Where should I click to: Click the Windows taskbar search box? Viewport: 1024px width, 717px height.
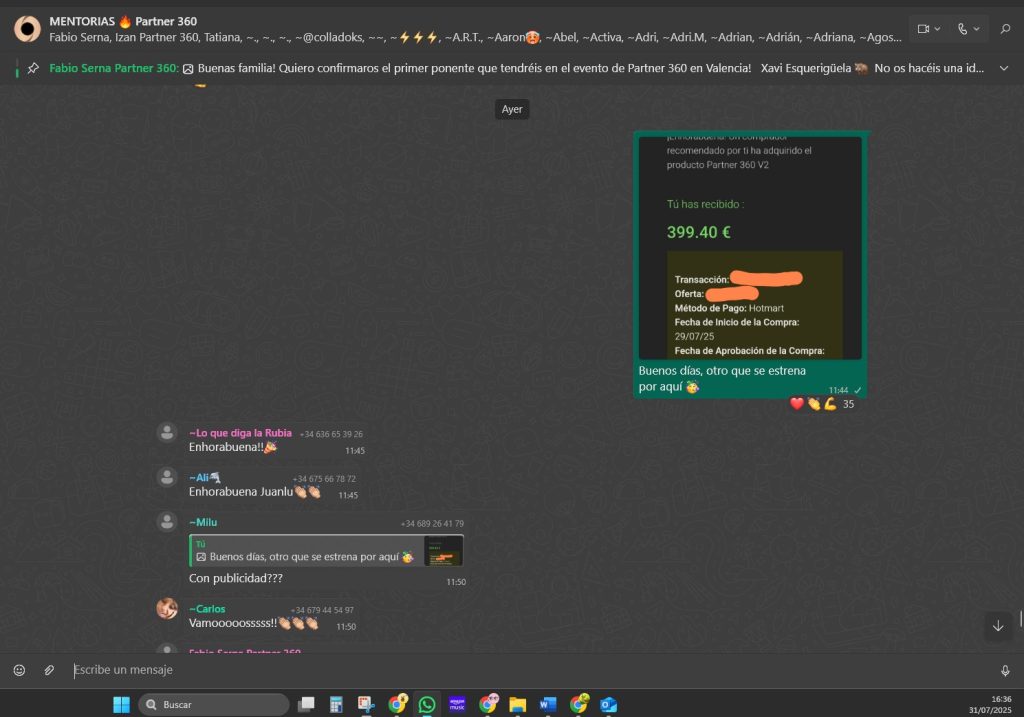pyautogui.click(x=213, y=705)
